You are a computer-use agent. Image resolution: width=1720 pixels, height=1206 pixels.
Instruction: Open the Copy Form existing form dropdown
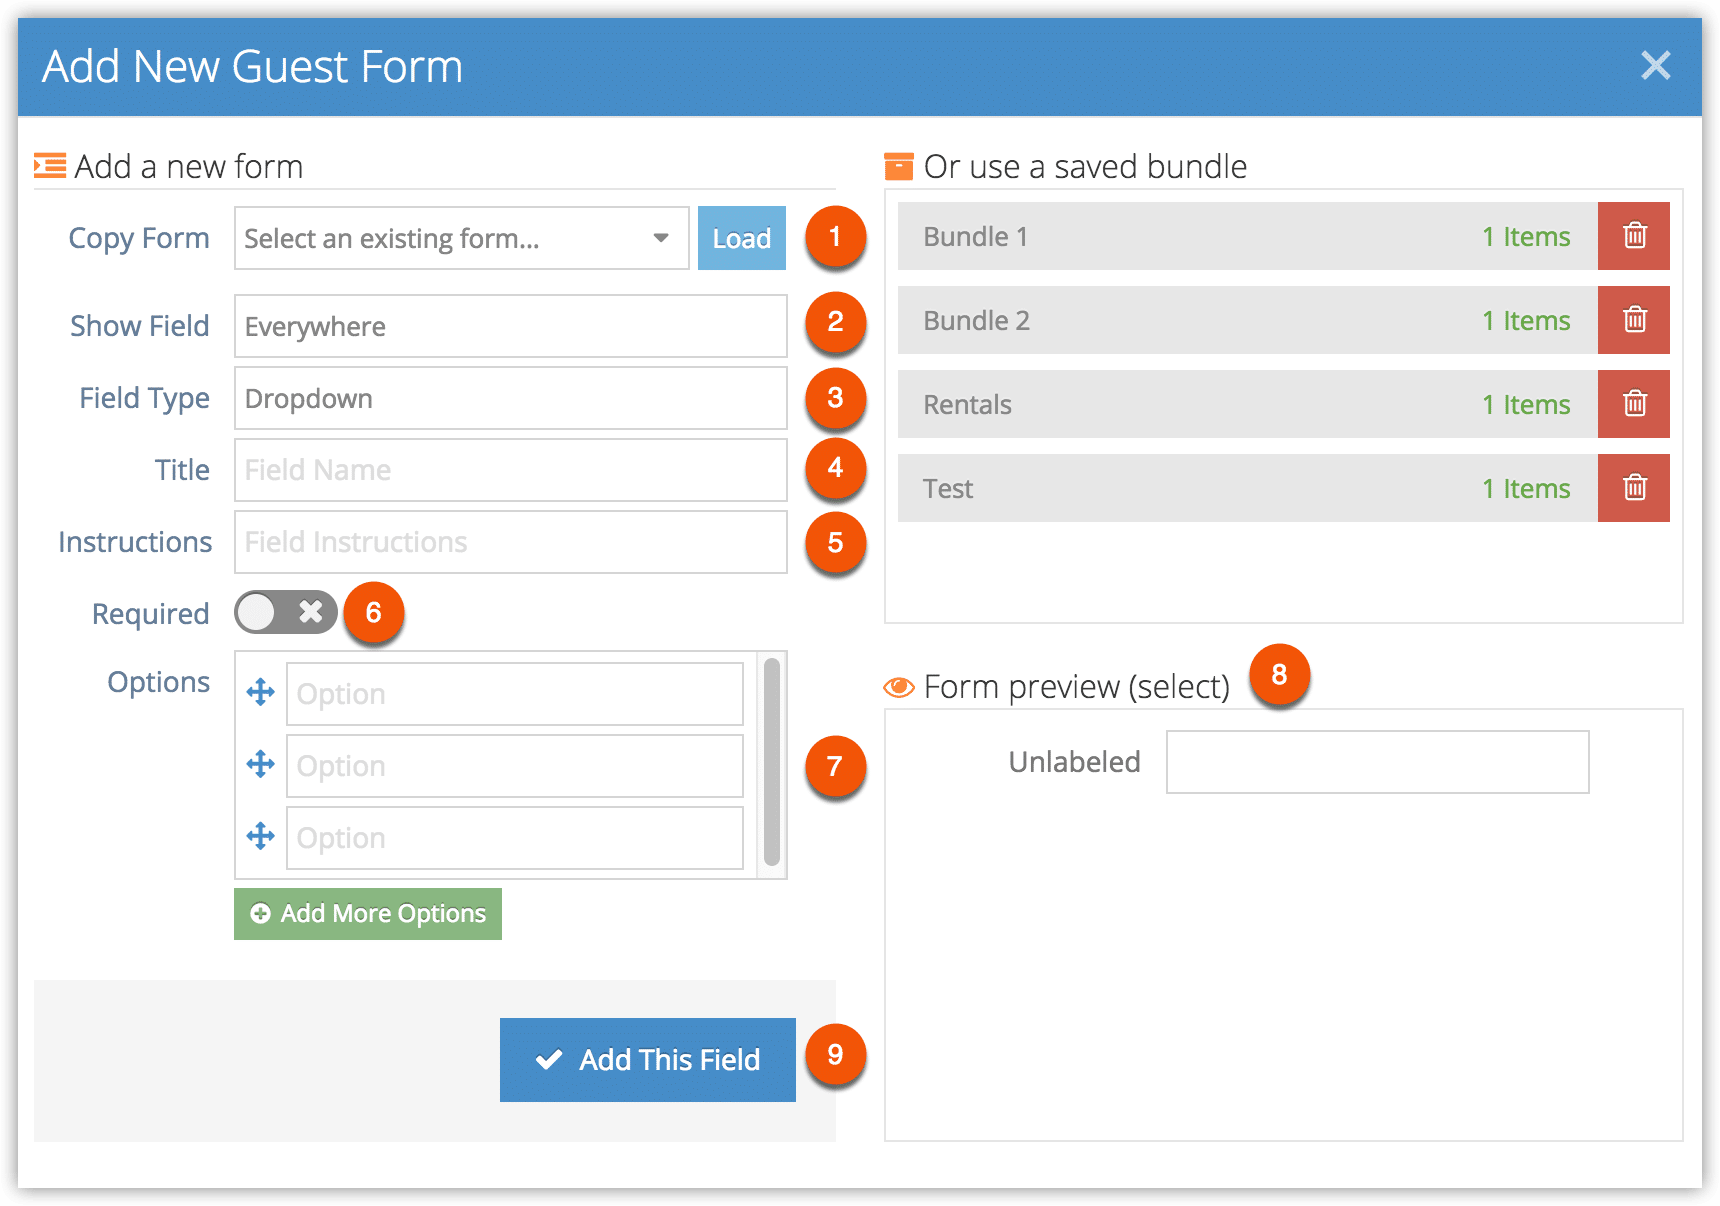coord(461,238)
